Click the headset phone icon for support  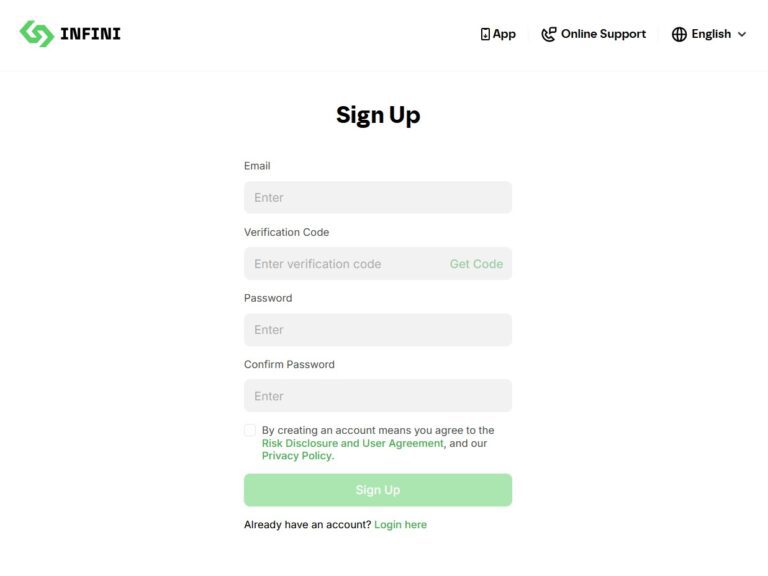click(x=549, y=34)
